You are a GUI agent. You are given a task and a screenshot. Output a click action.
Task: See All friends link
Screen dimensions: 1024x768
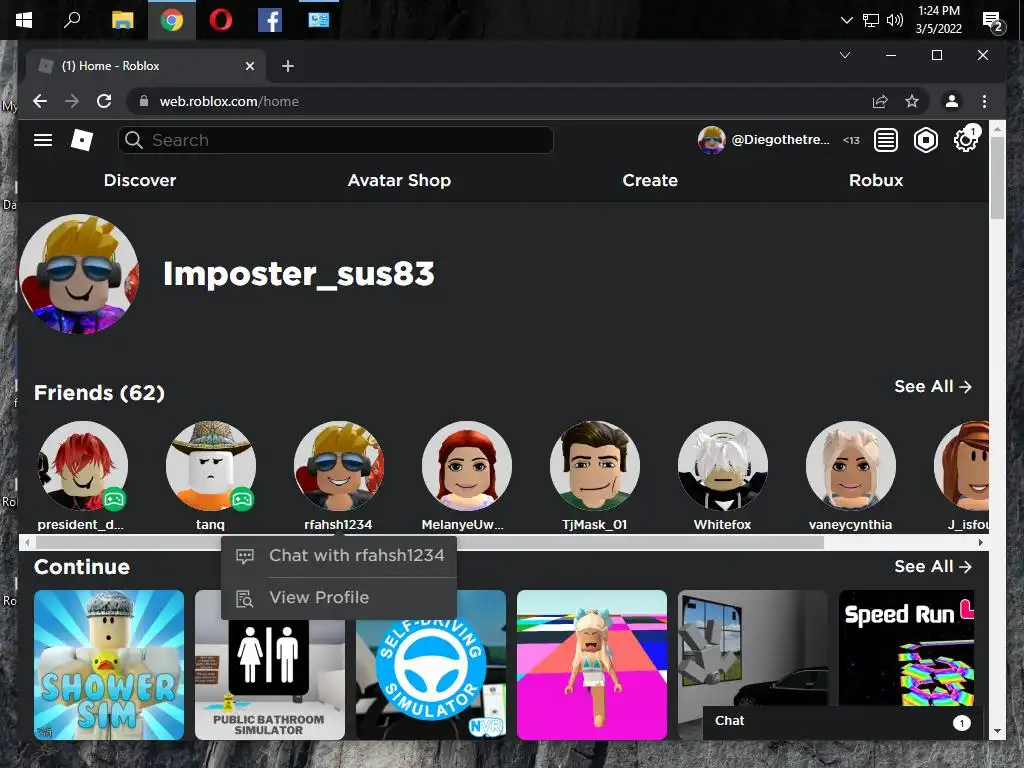click(933, 387)
